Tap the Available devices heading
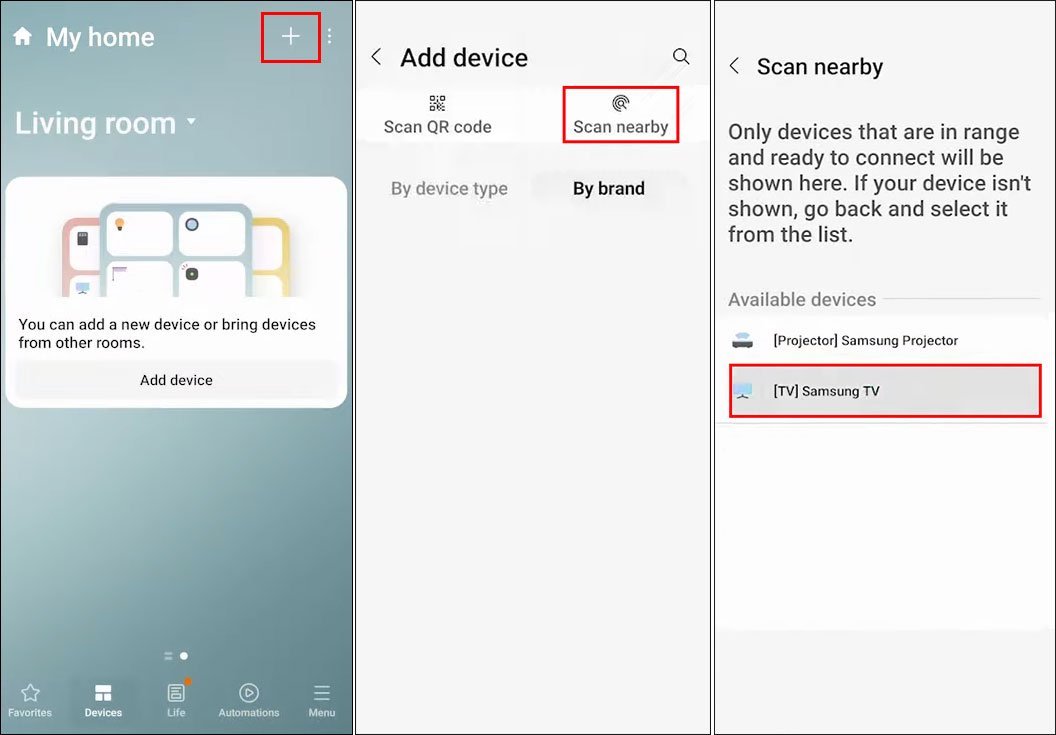Screen dimensions: 1056x735 pyautogui.click(x=801, y=299)
